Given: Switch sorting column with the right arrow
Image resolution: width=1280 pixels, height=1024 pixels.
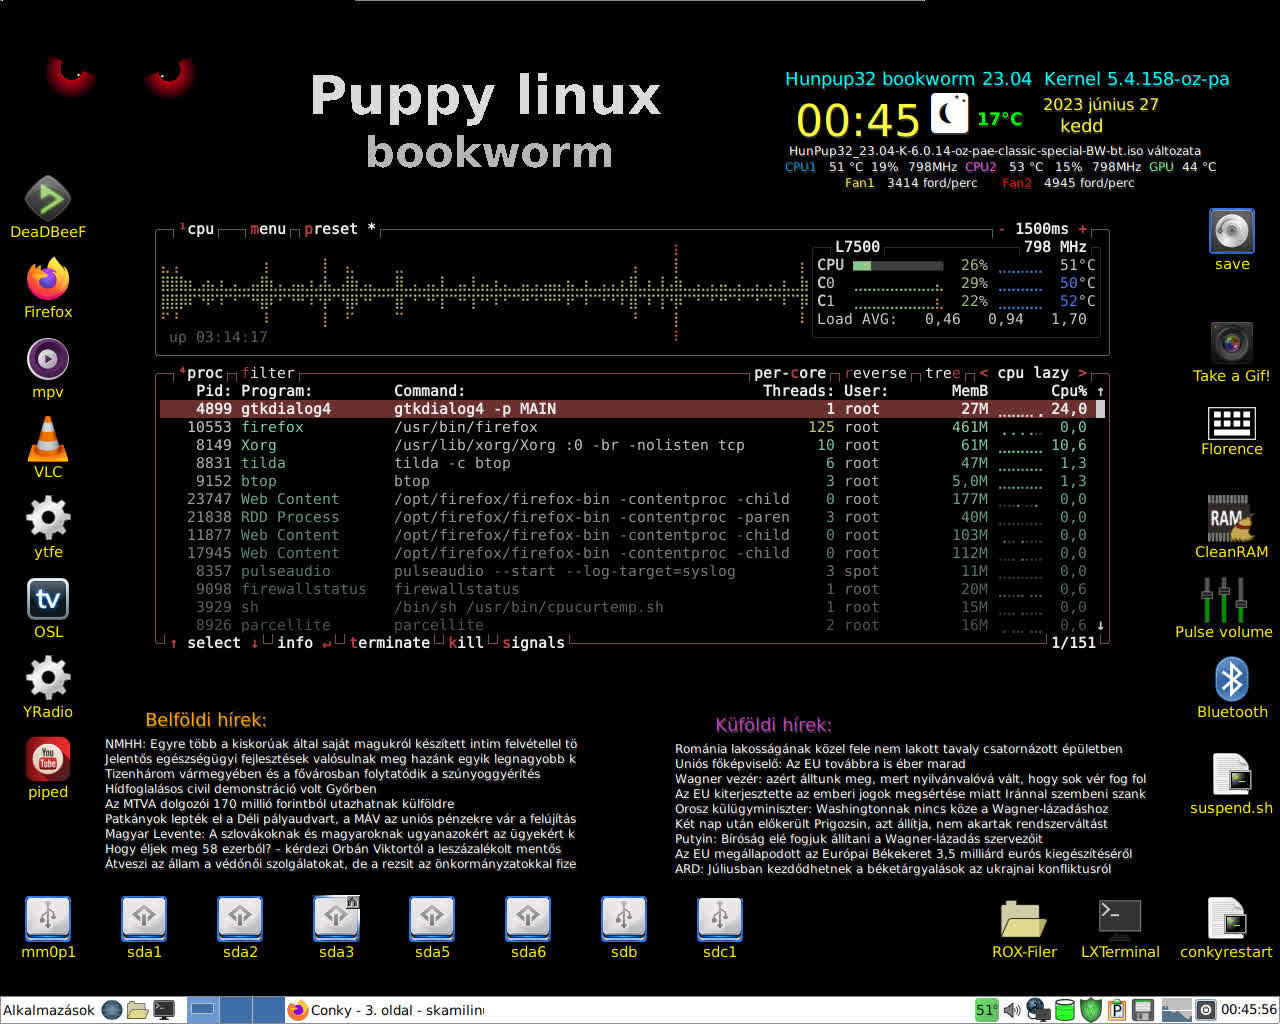Looking at the screenshot, I should click(x=1082, y=373).
